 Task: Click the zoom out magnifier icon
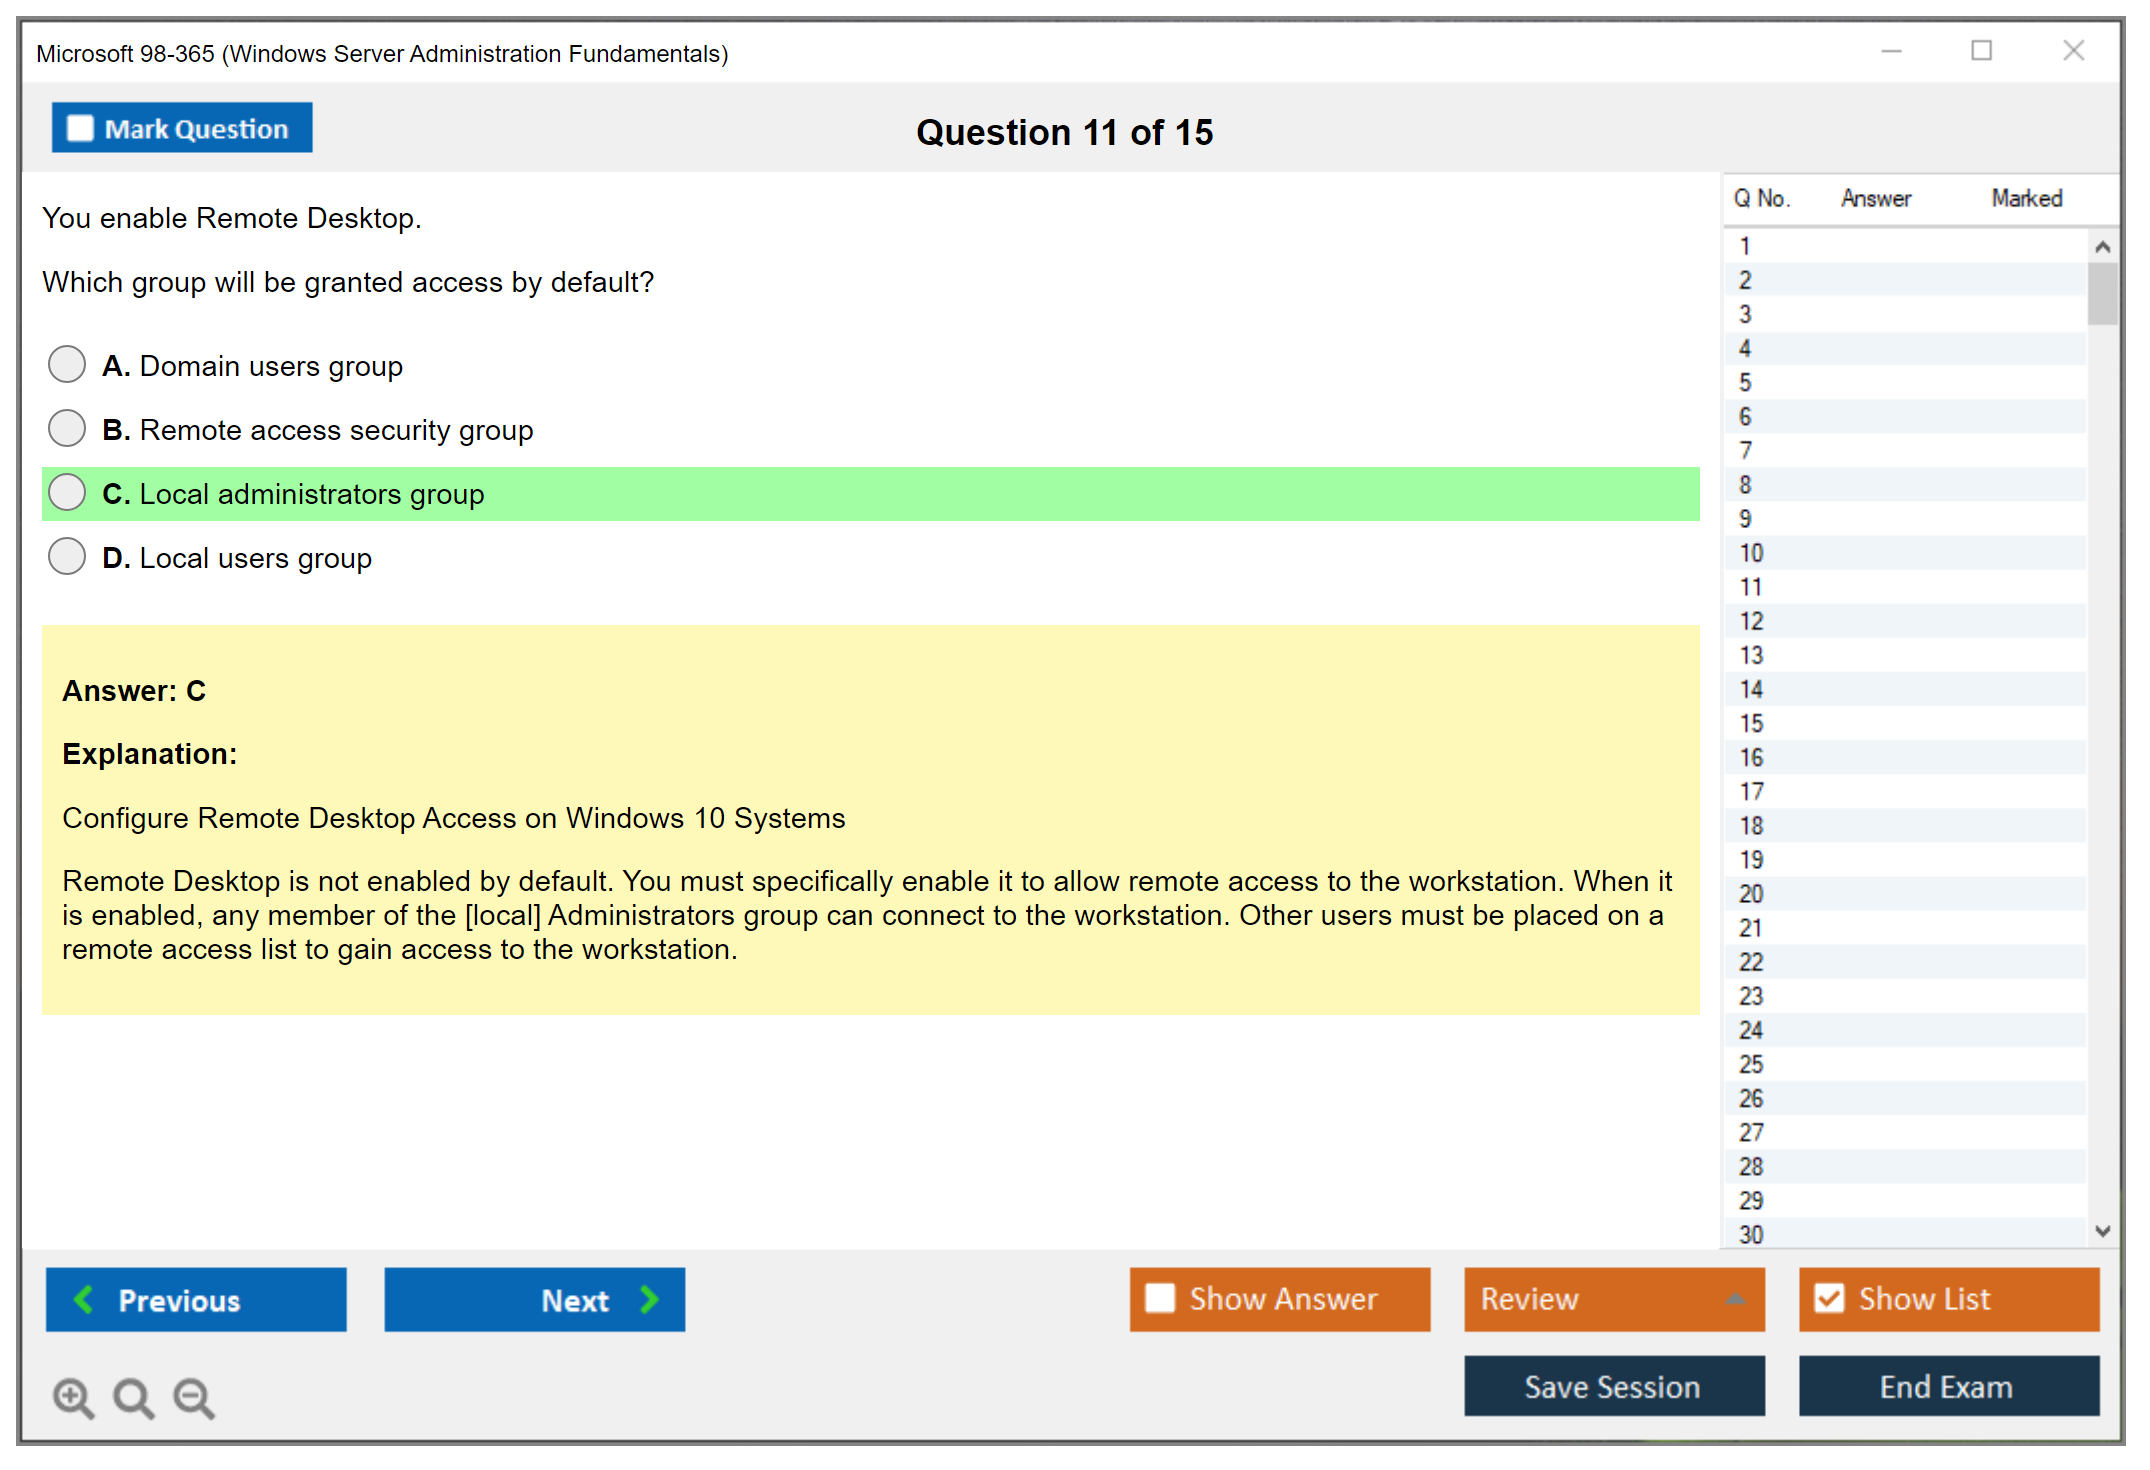pyautogui.click(x=193, y=1397)
